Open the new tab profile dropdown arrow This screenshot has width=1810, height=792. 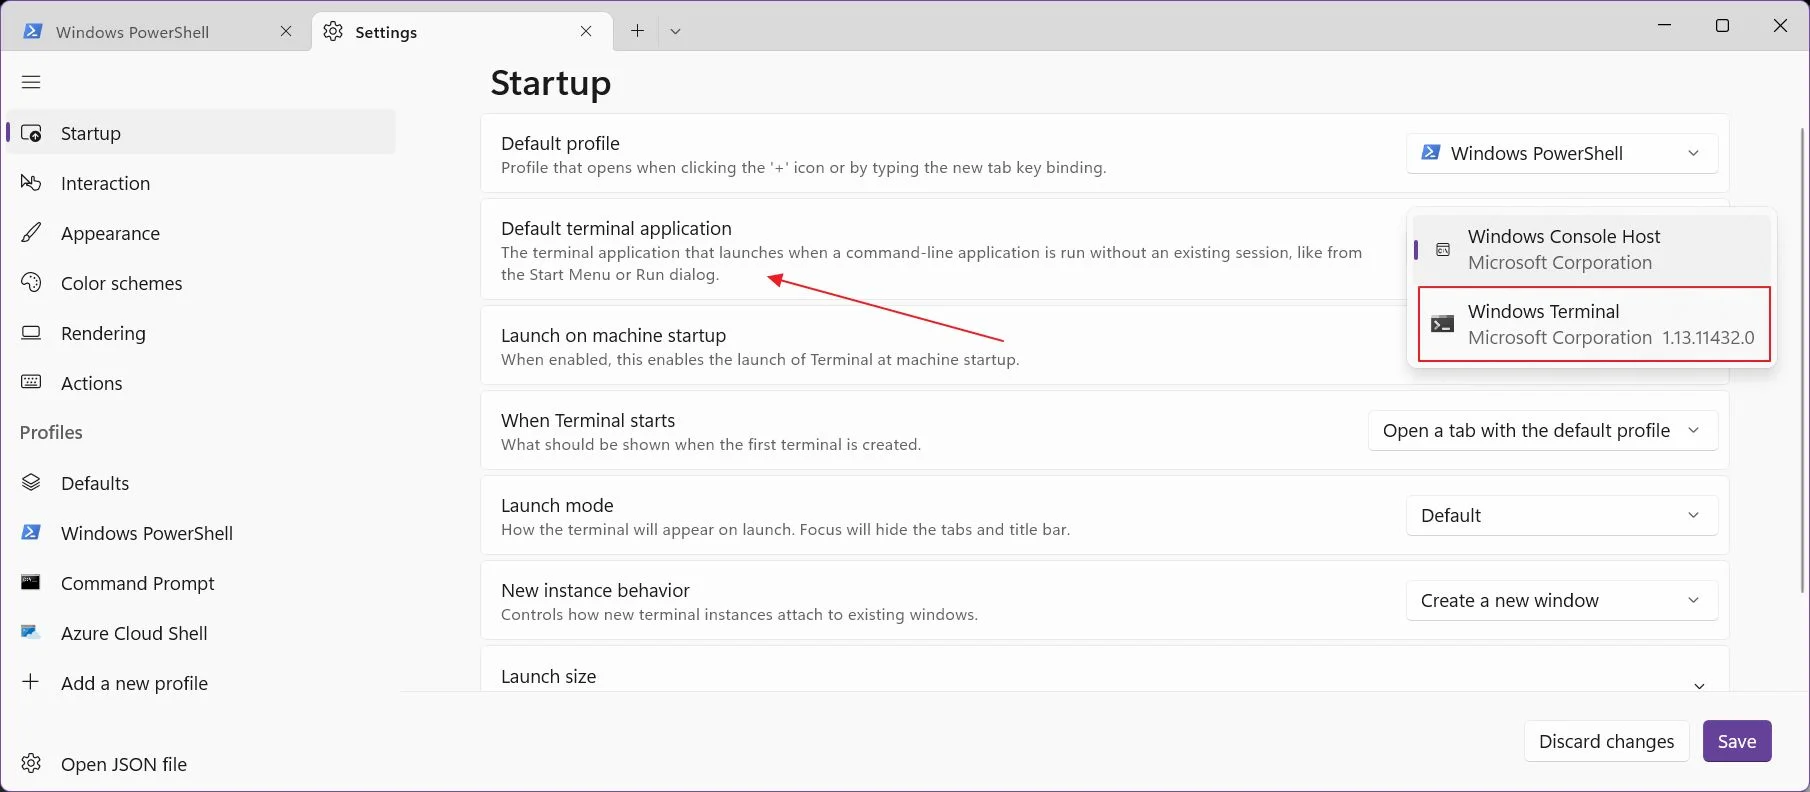pos(675,31)
